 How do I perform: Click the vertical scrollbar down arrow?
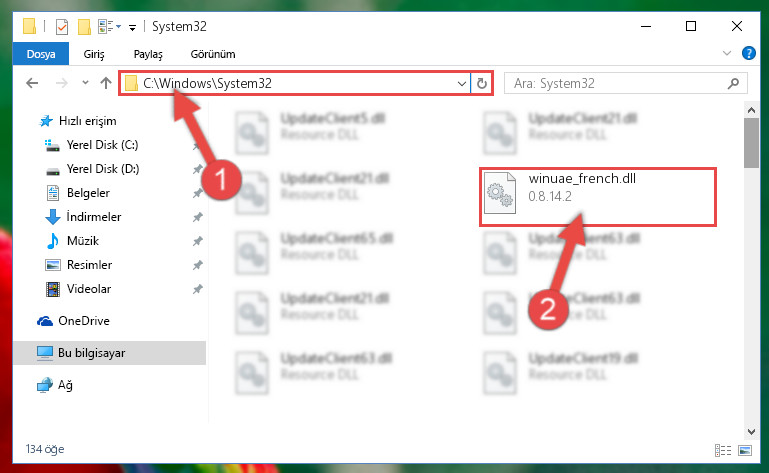pyautogui.click(x=751, y=432)
